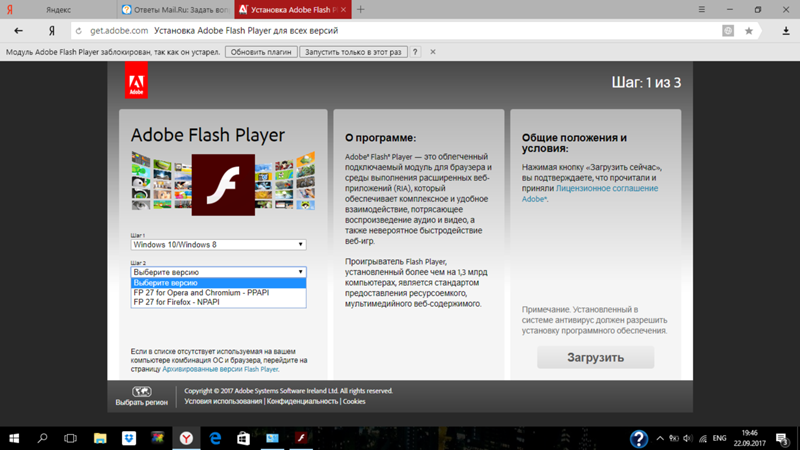The width and height of the screenshot is (800, 450).
Task: Switch to the Ответы Mail.Ru tab
Action: (176, 9)
